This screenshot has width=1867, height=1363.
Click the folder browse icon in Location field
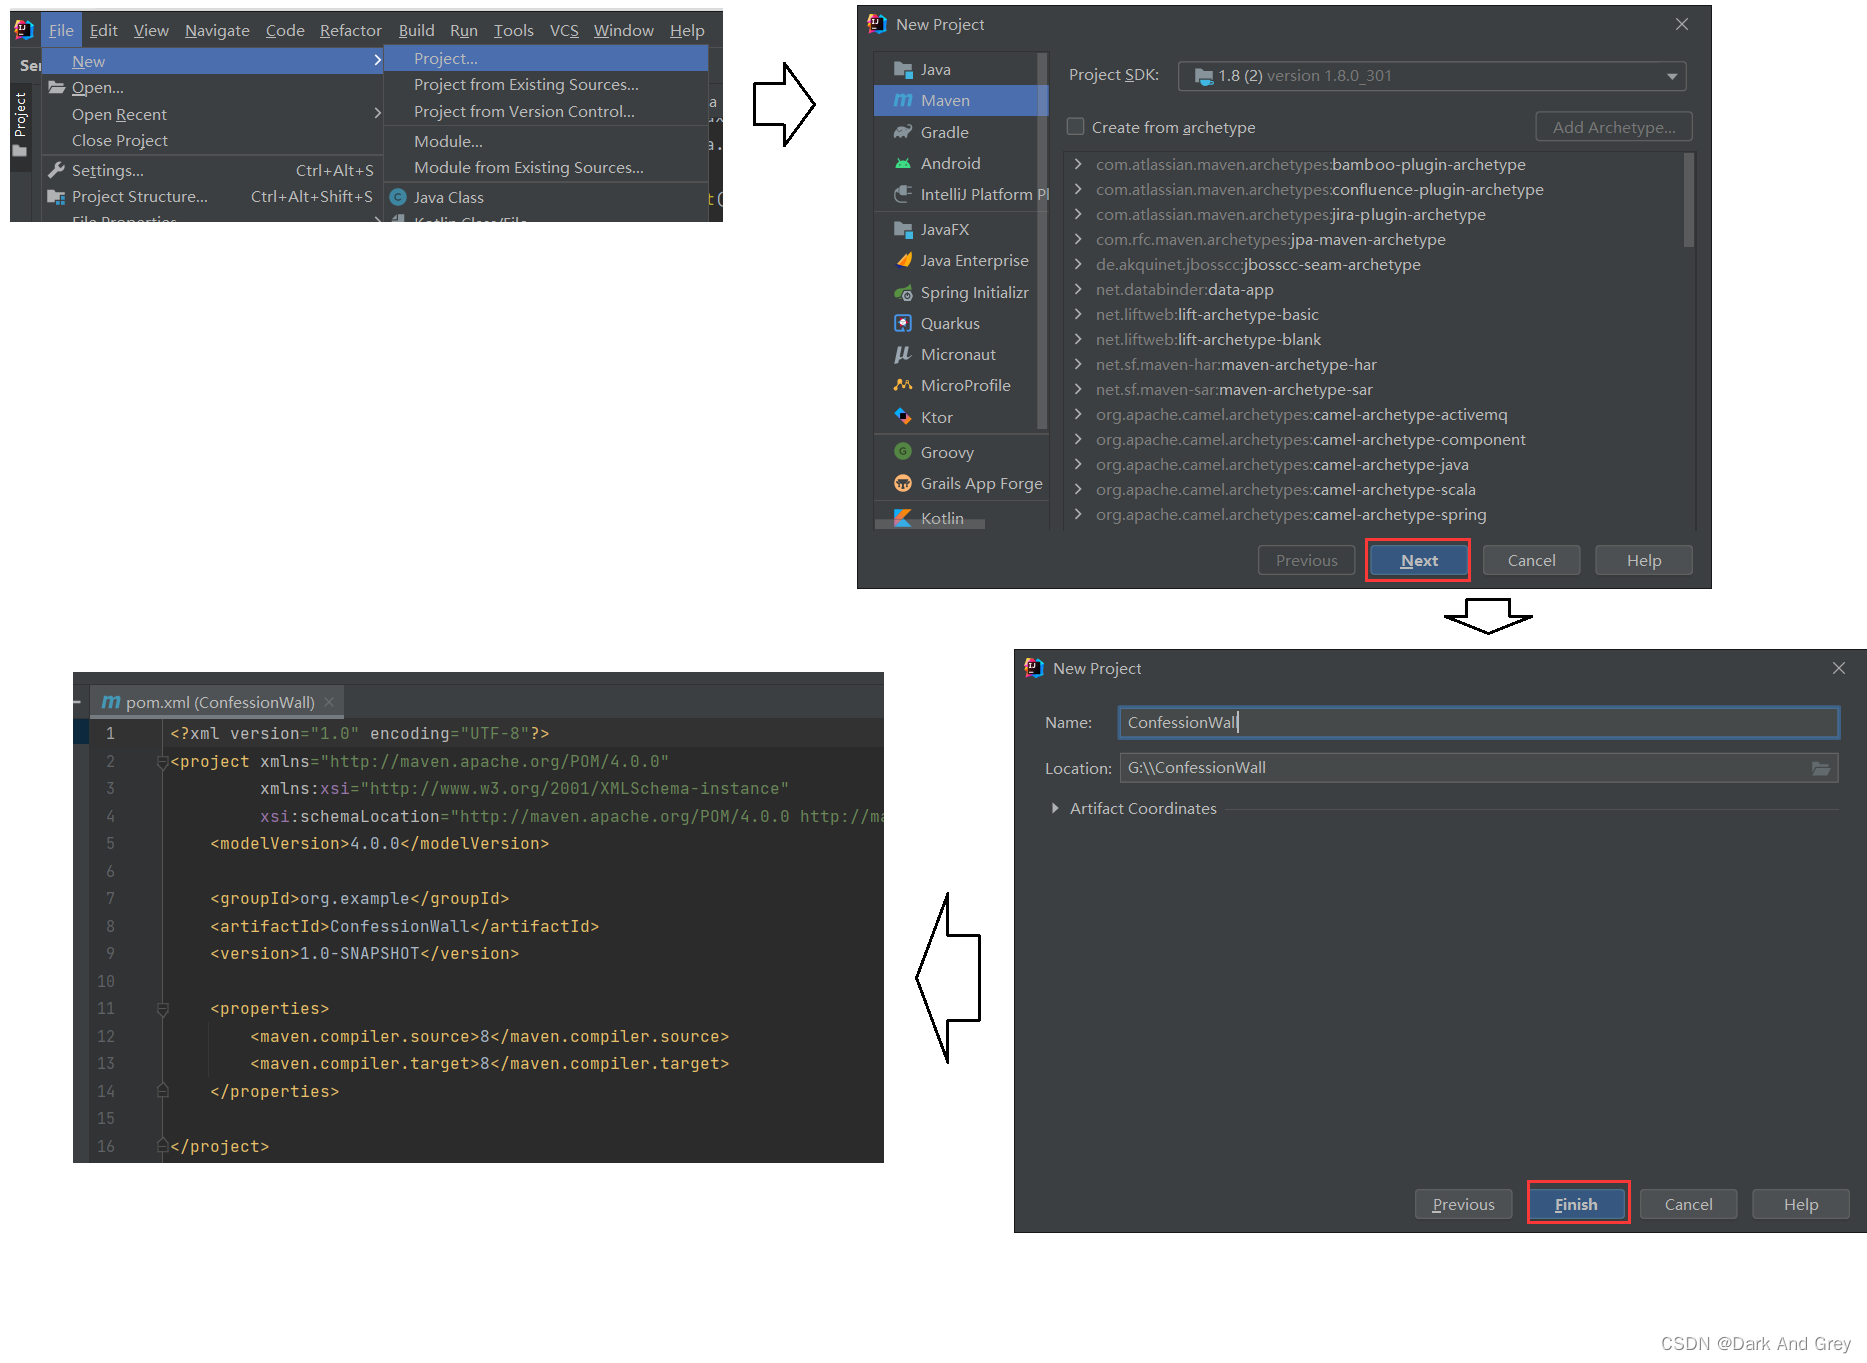(x=1820, y=768)
